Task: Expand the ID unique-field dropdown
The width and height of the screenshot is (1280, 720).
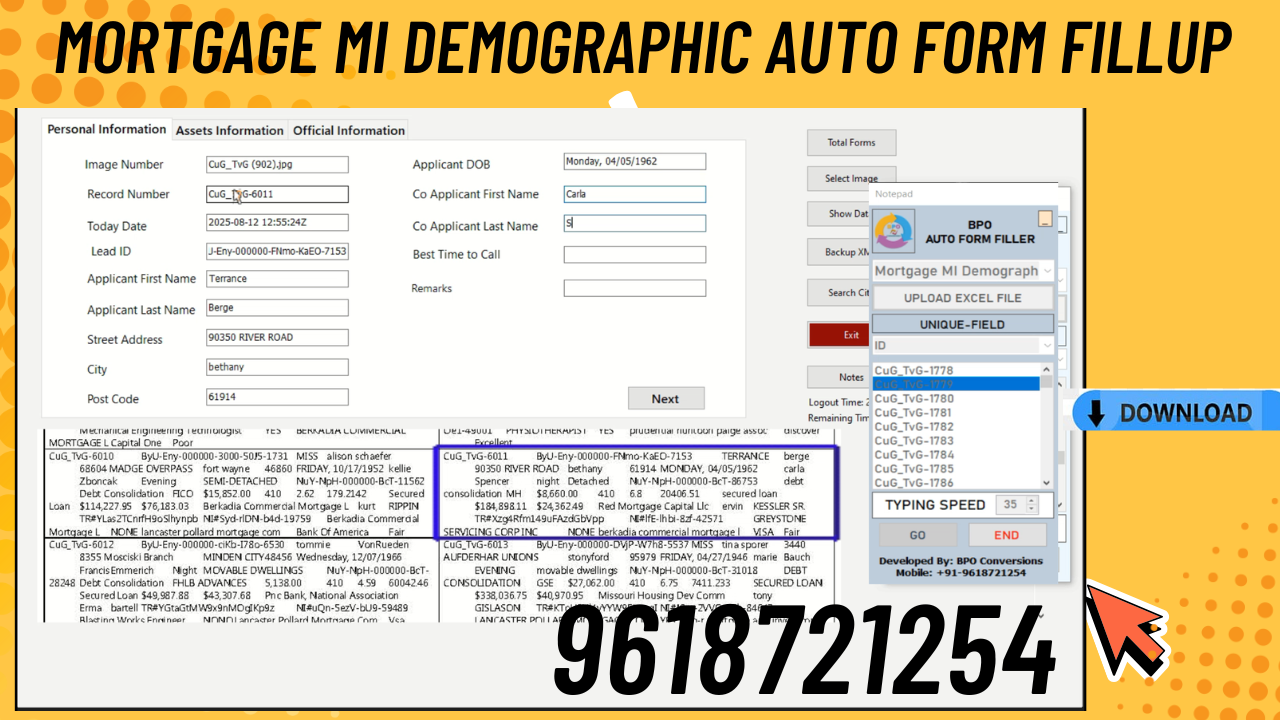Action: tap(1046, 344)
